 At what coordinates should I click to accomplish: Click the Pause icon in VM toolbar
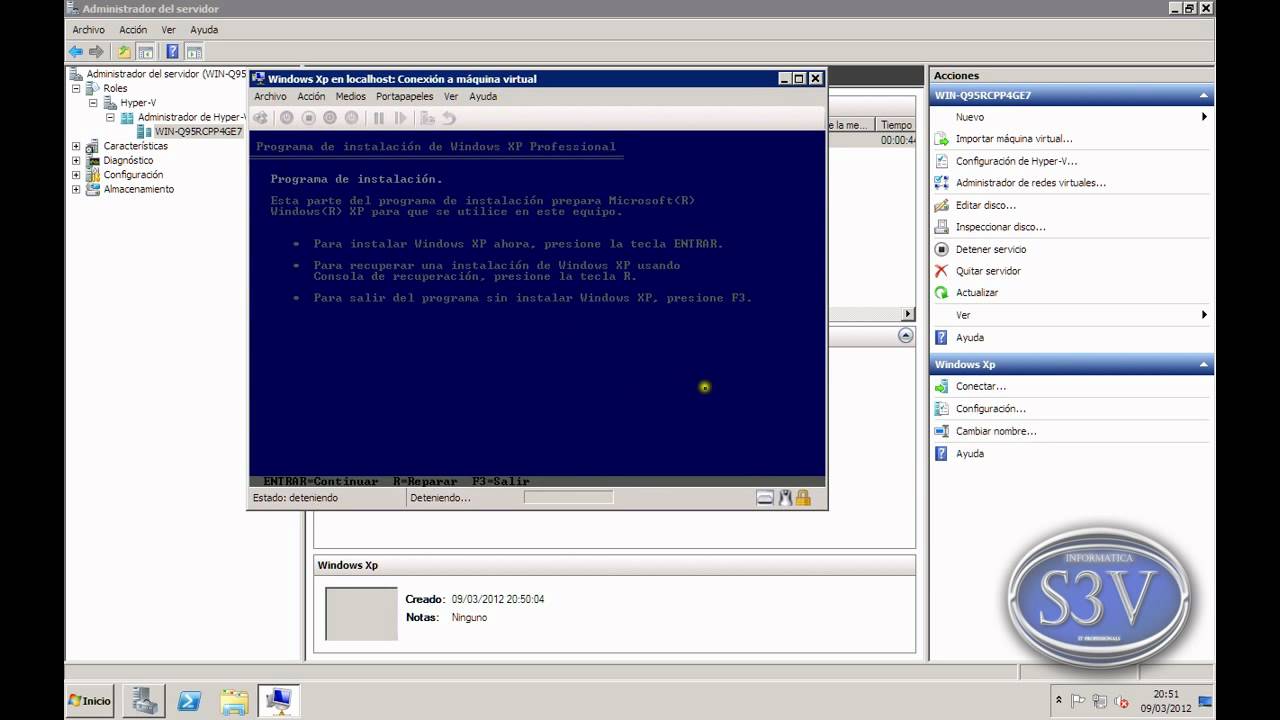pos(379,118)
